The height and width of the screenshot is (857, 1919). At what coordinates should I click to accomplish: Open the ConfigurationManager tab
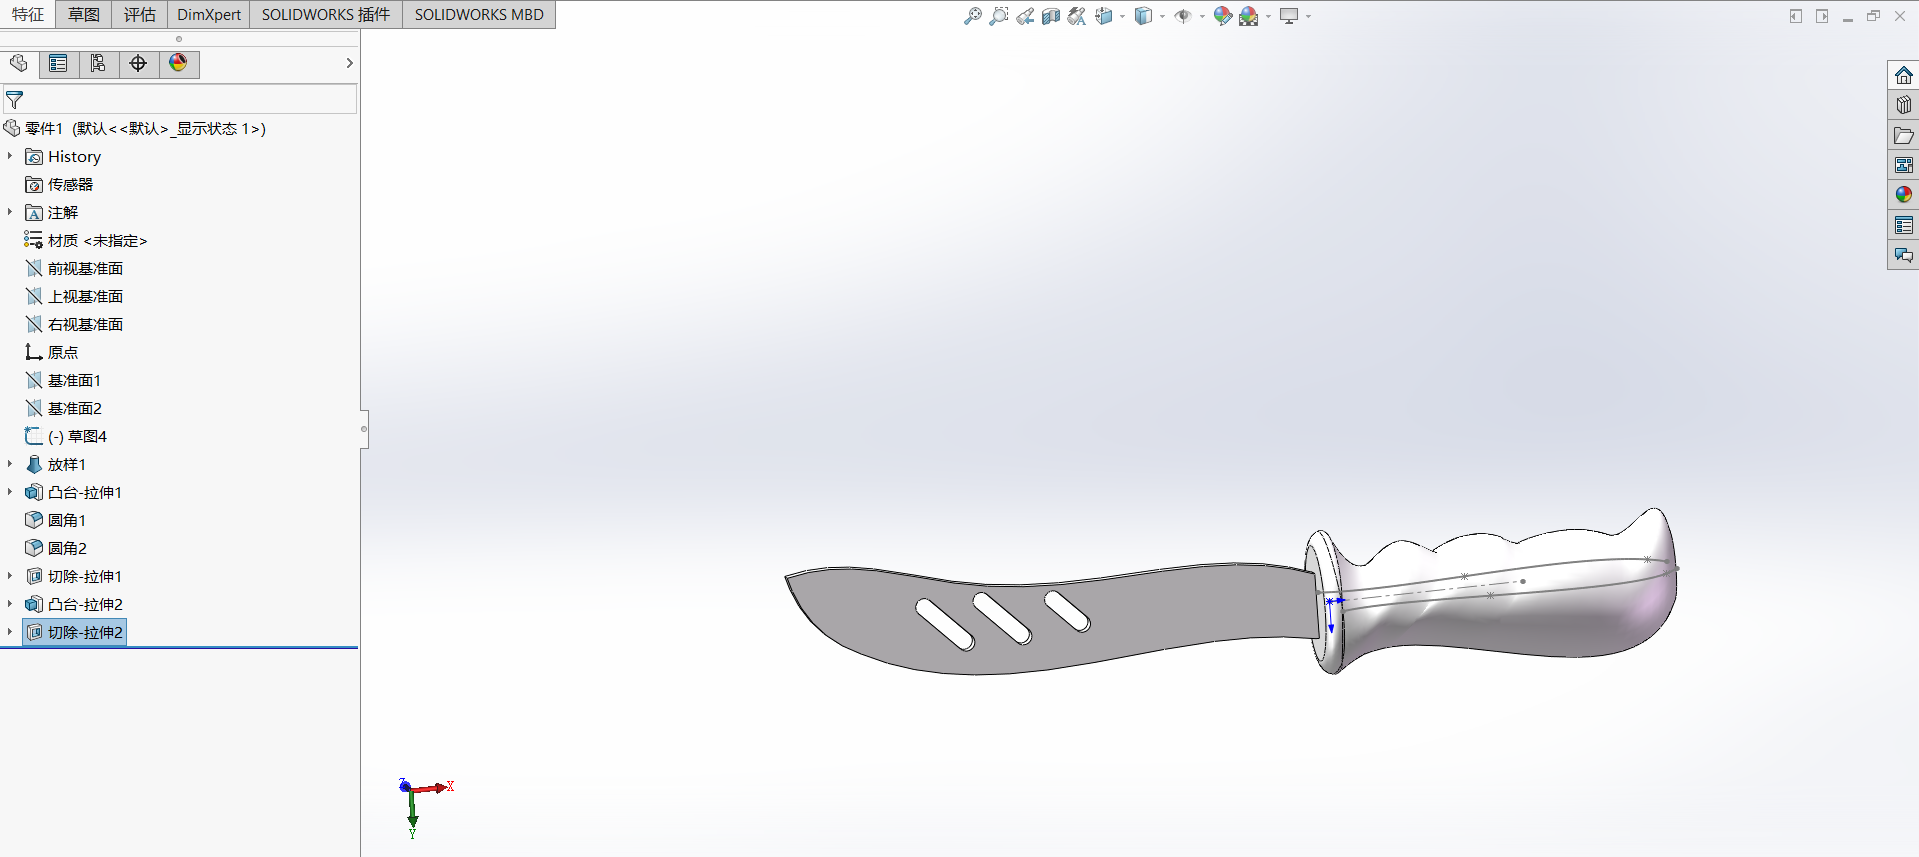coord(98,64)
